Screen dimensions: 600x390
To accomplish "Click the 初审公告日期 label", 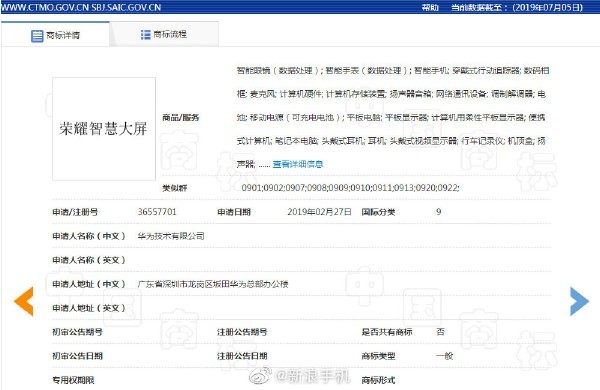I will point(77,356).
